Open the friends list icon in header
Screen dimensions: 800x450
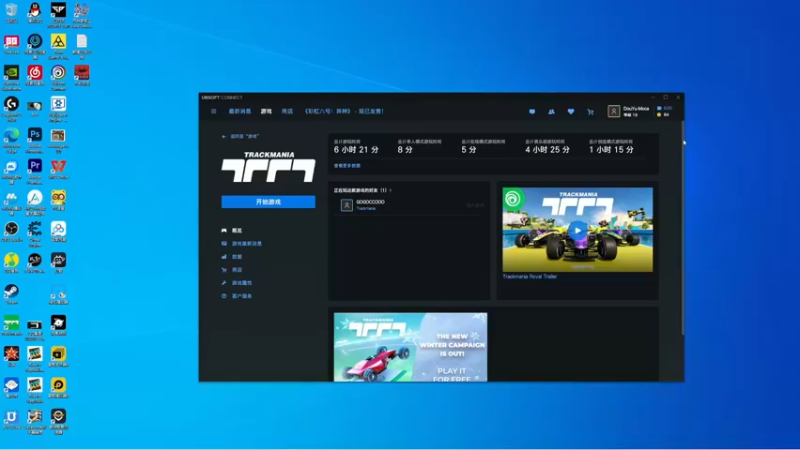click(x=552, y=111)
